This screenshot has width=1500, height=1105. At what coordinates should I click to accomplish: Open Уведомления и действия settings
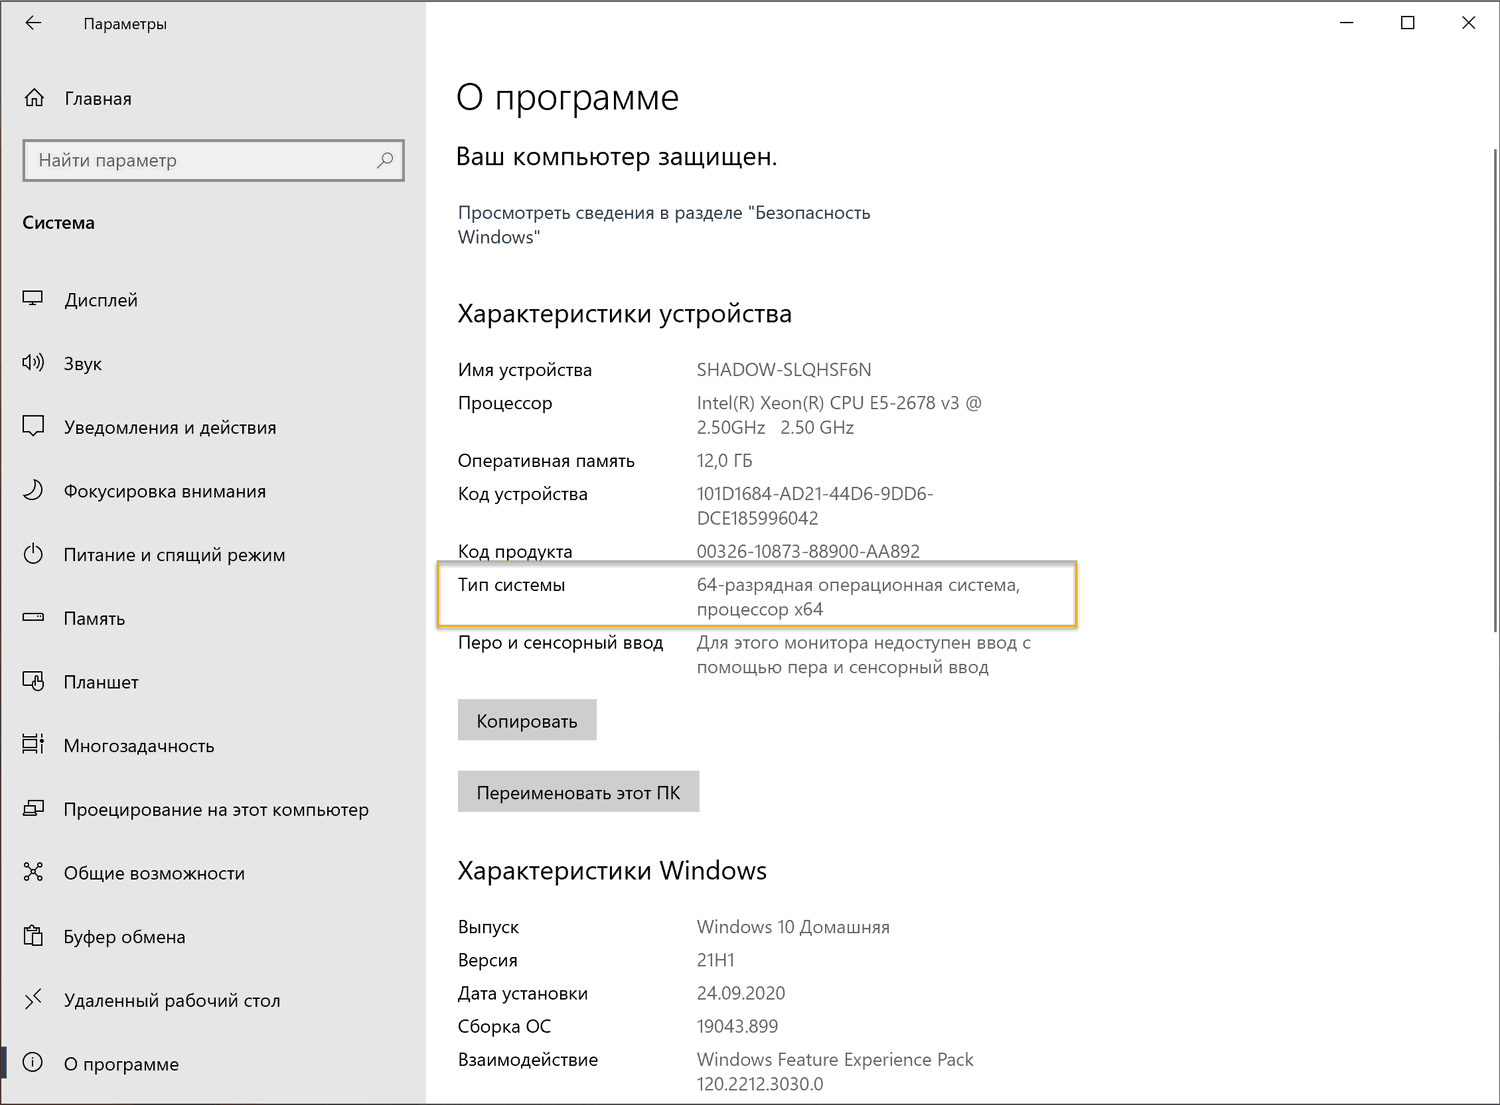click(x=169, y=427)
